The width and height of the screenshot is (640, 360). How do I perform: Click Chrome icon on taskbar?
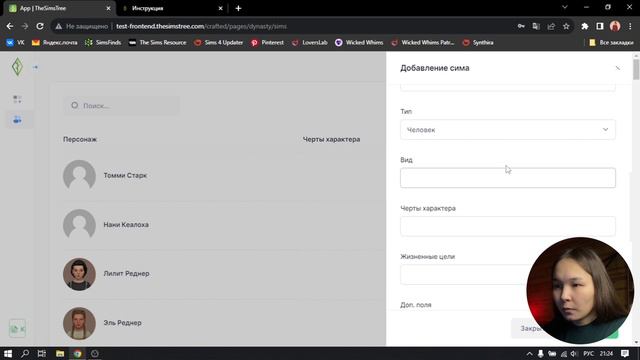click(x=78, y=353)
